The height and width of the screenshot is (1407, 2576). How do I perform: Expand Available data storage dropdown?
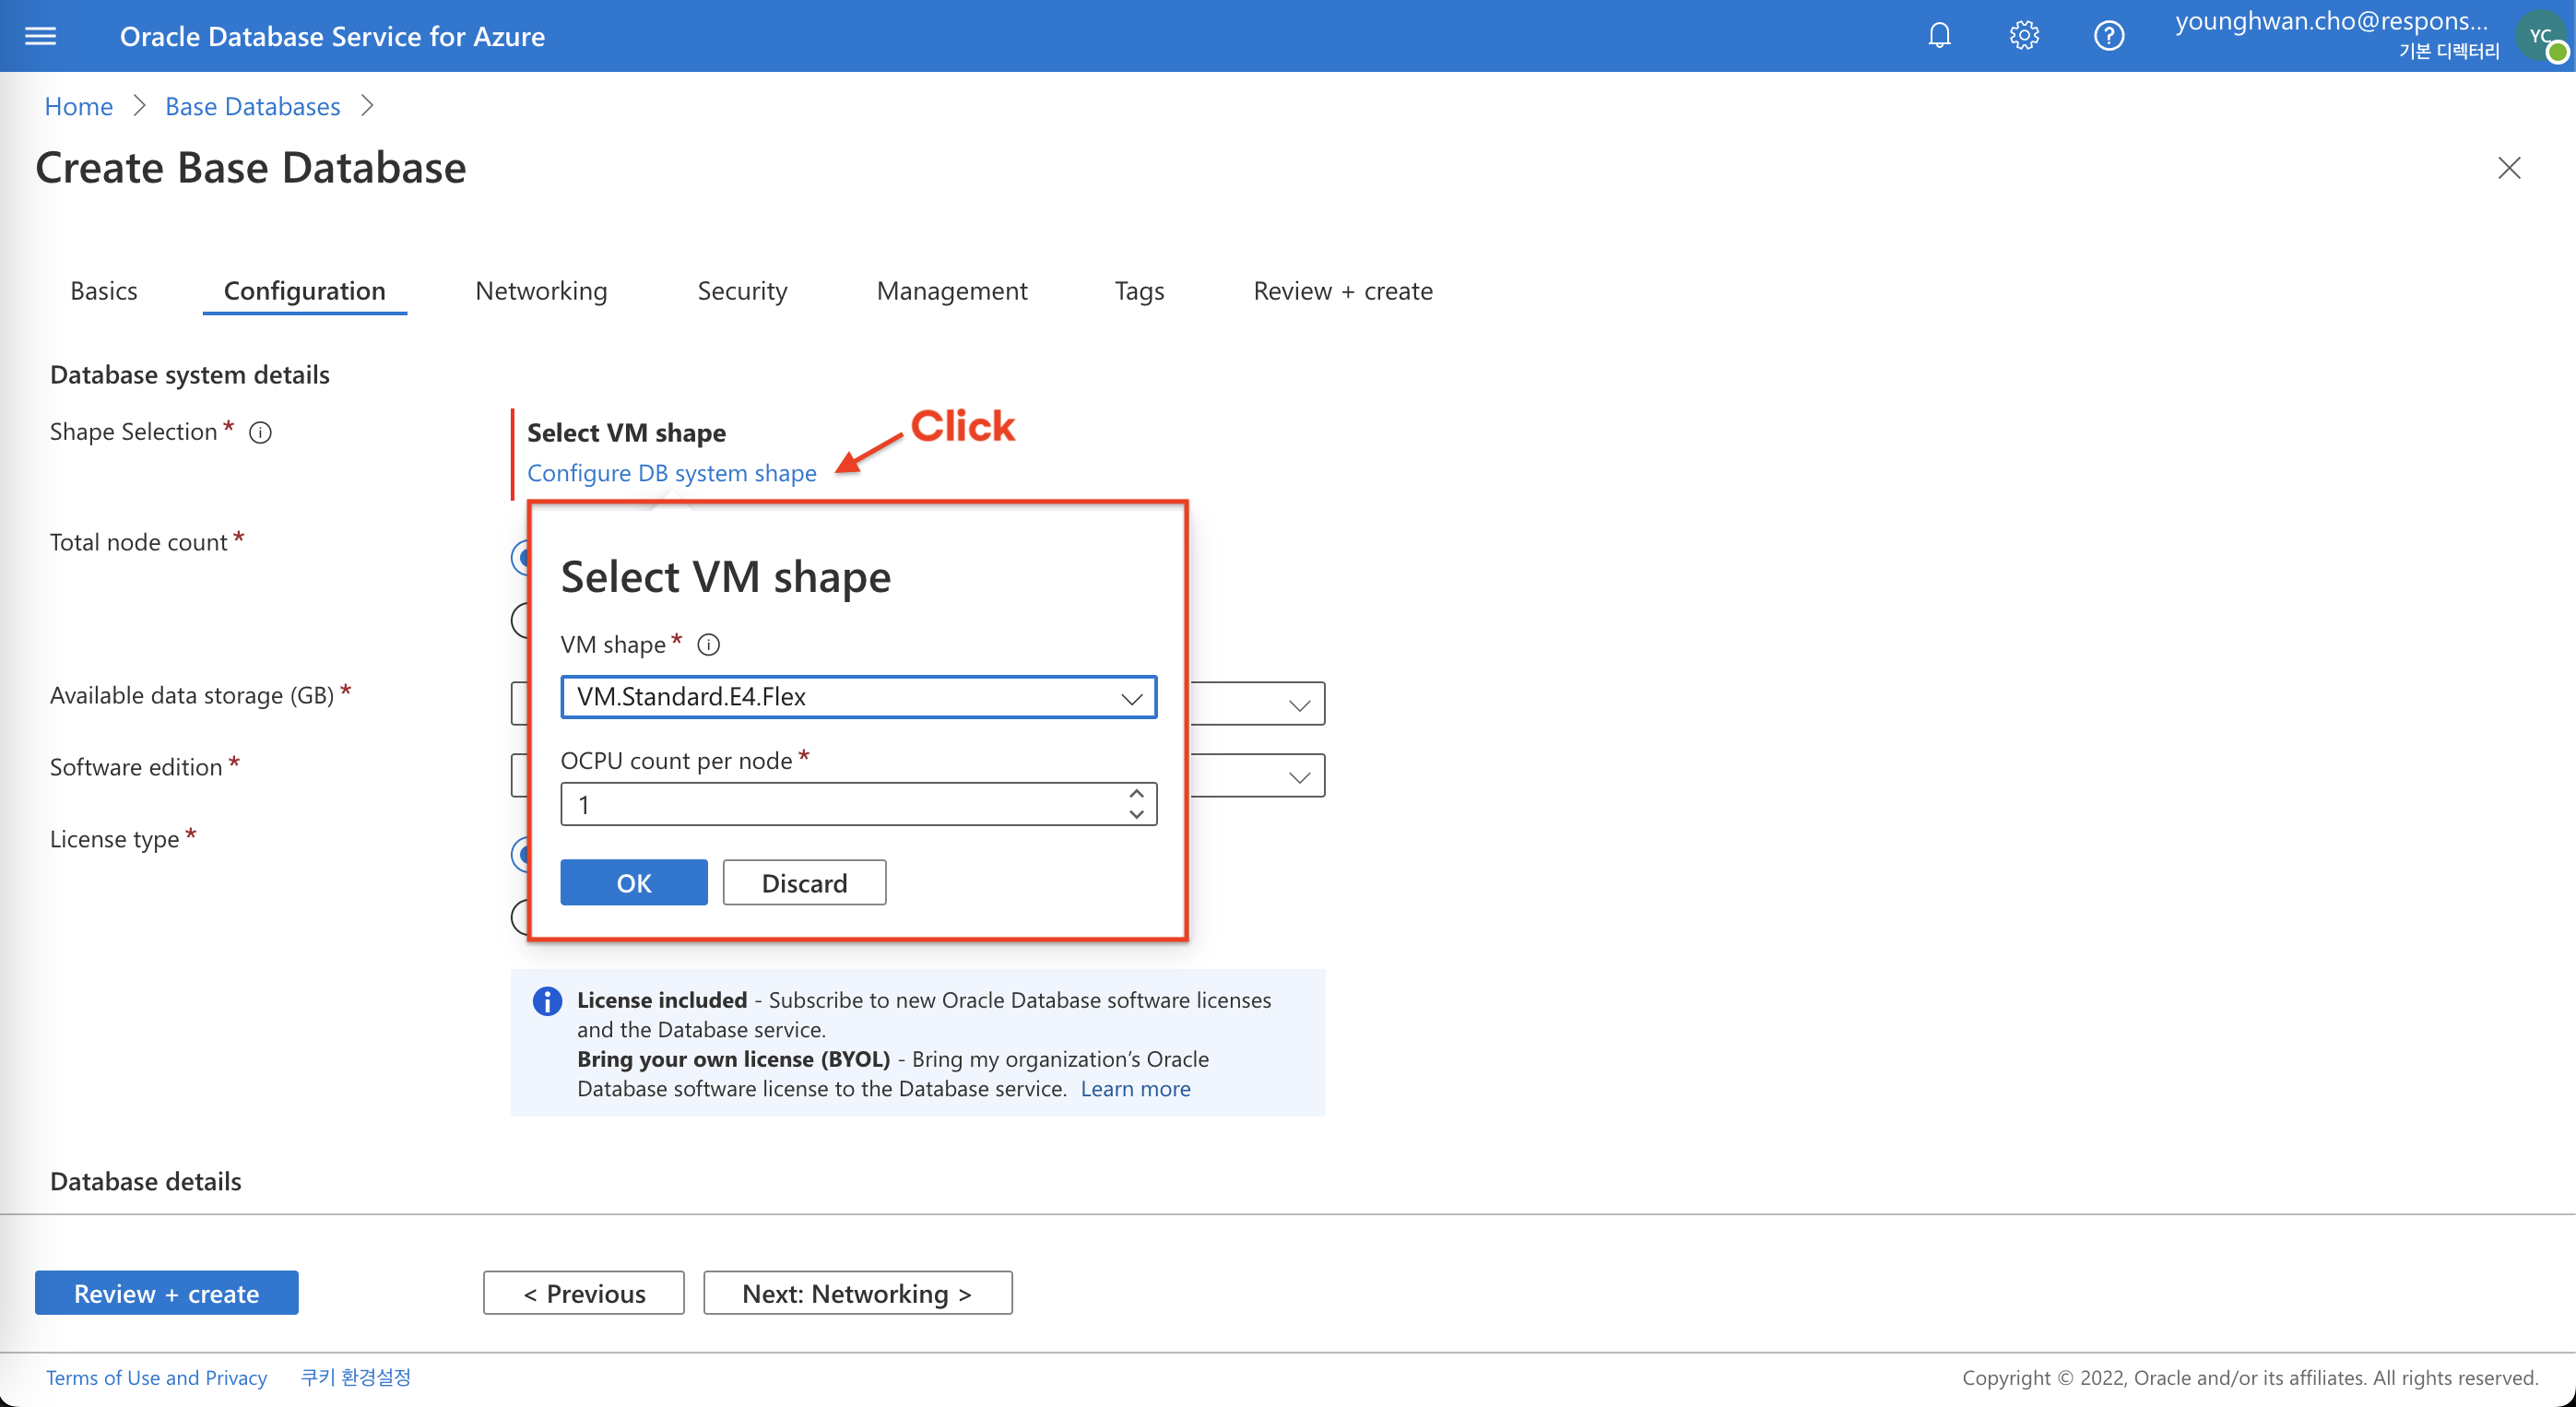pyautogui.click(x=1299, y=705)
